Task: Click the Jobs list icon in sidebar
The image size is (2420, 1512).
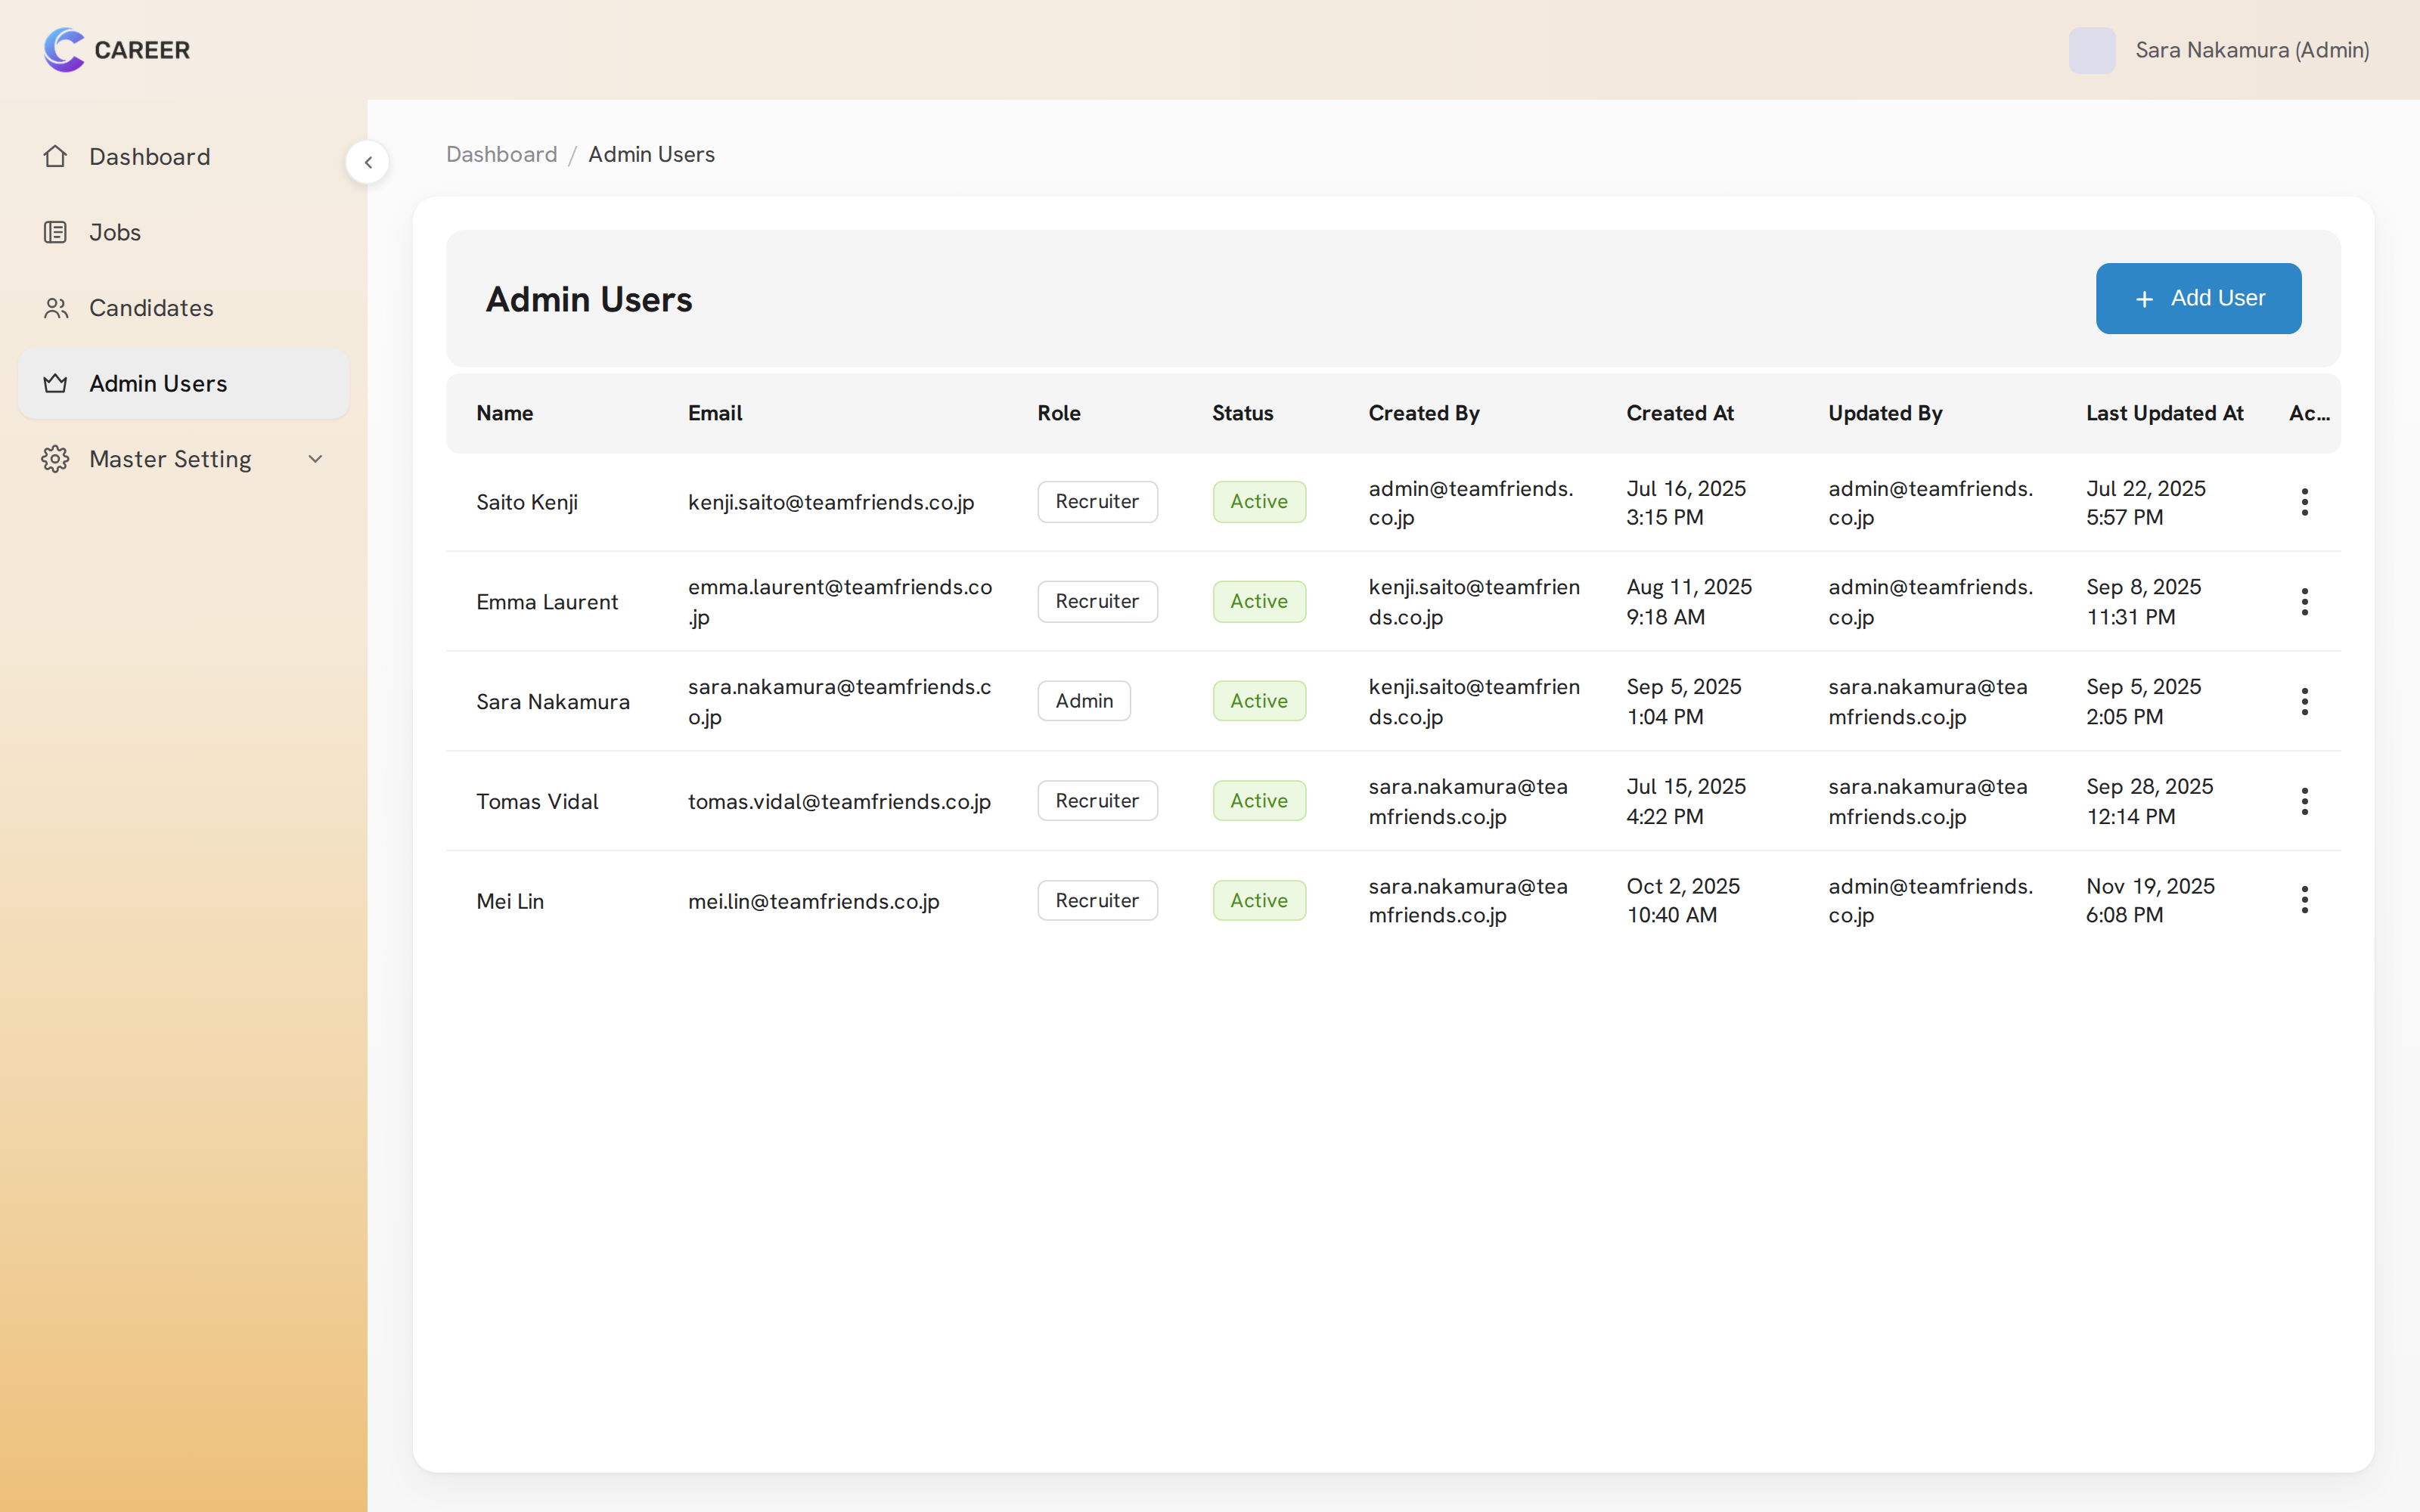Action: click(x=56, y=232)
